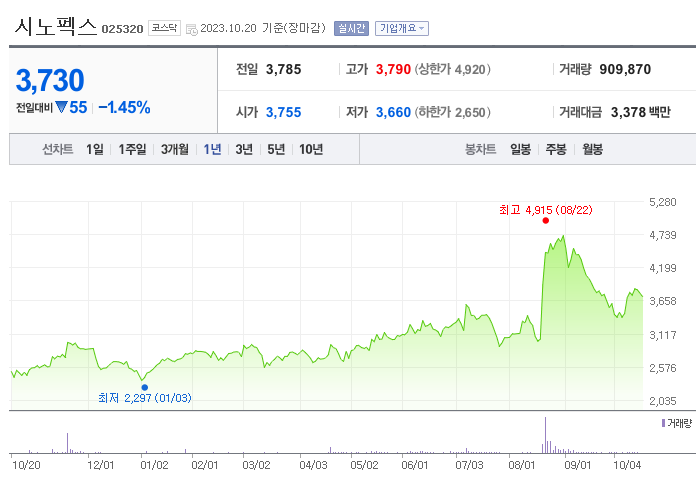Click the -1.45% change value
Viewport: 696px width, 484px height.
pos(124,107)
